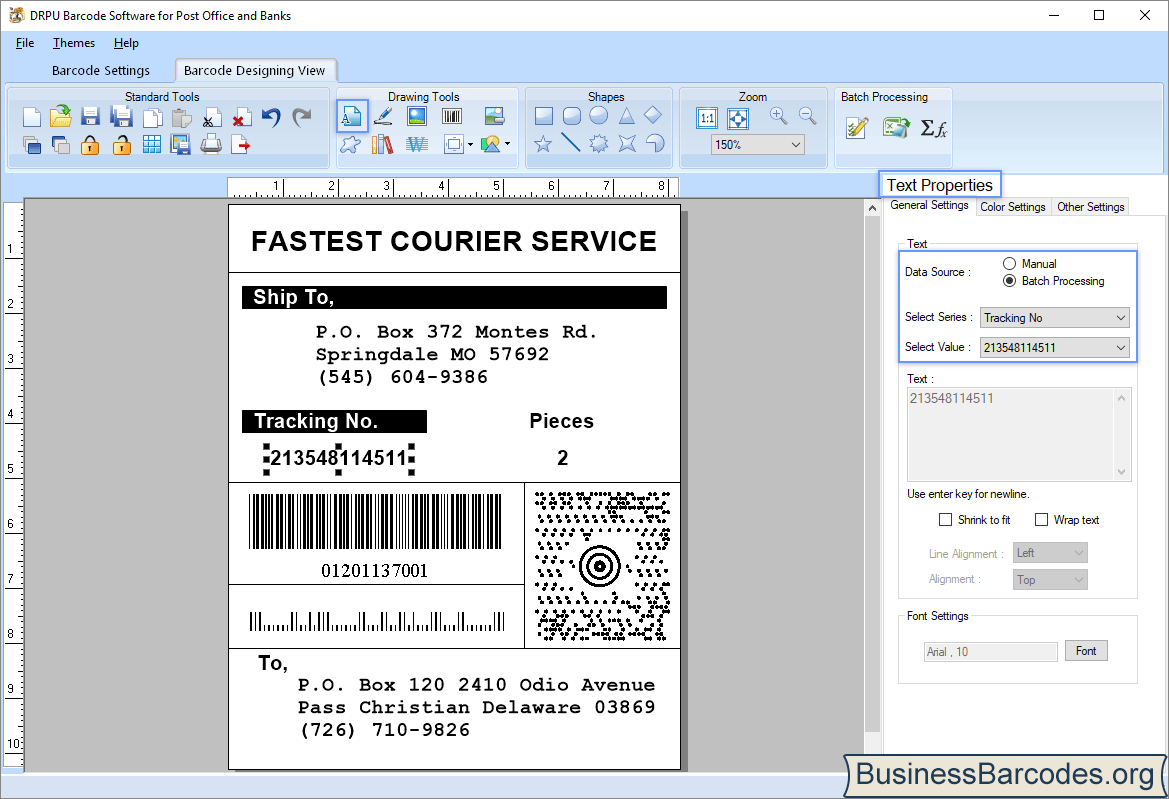The image size is (1169, 799).
Task: Open the sigma fx formula tool
Action: (933, 128)
